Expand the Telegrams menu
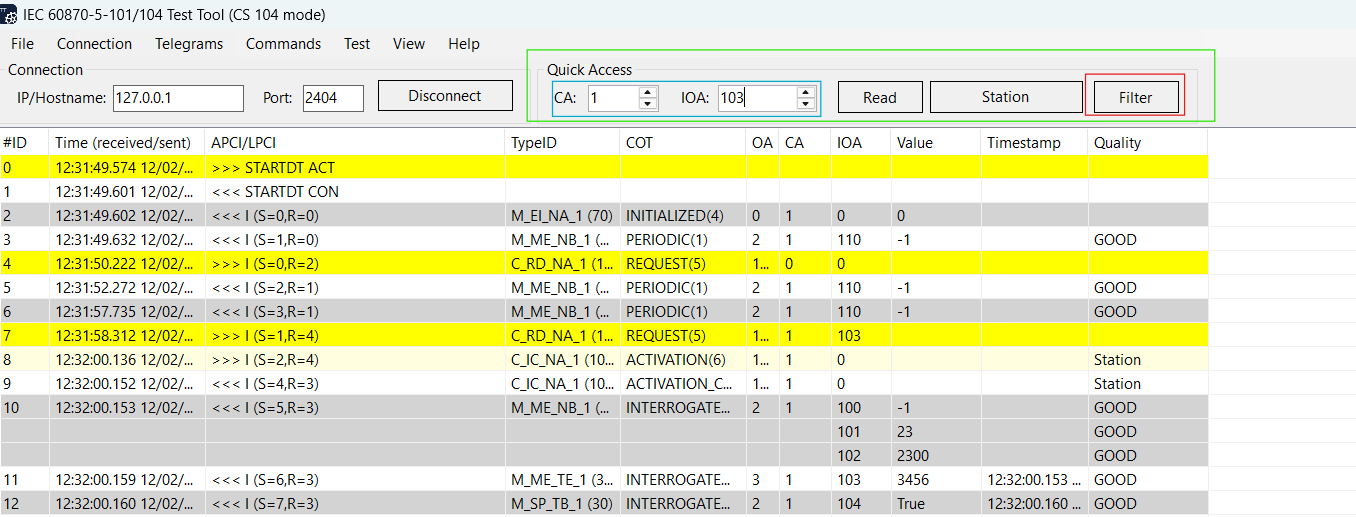 [x=189, y=44]
